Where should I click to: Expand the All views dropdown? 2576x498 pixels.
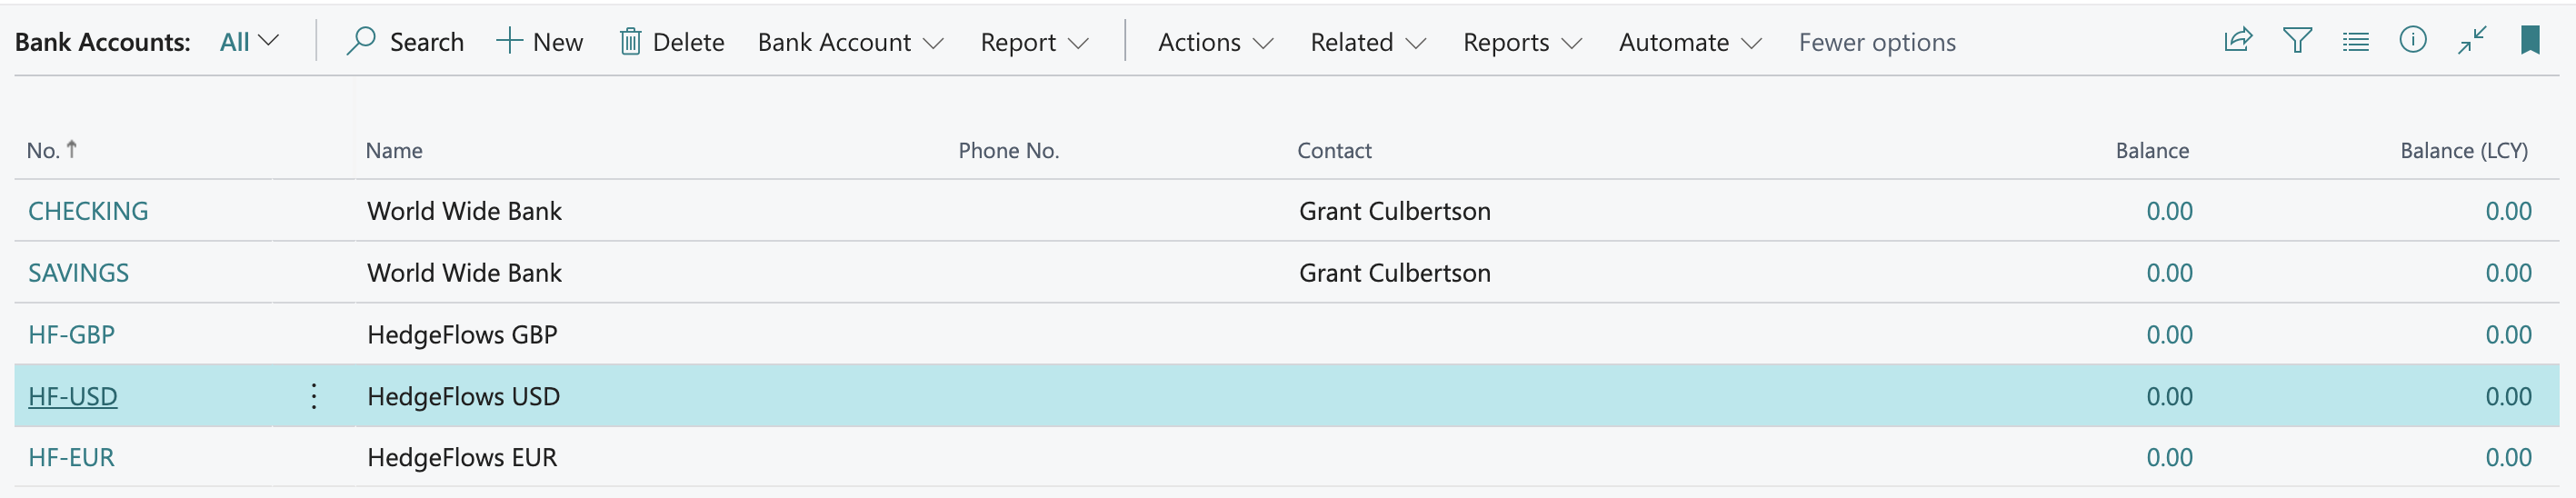[x=248, y=42]
